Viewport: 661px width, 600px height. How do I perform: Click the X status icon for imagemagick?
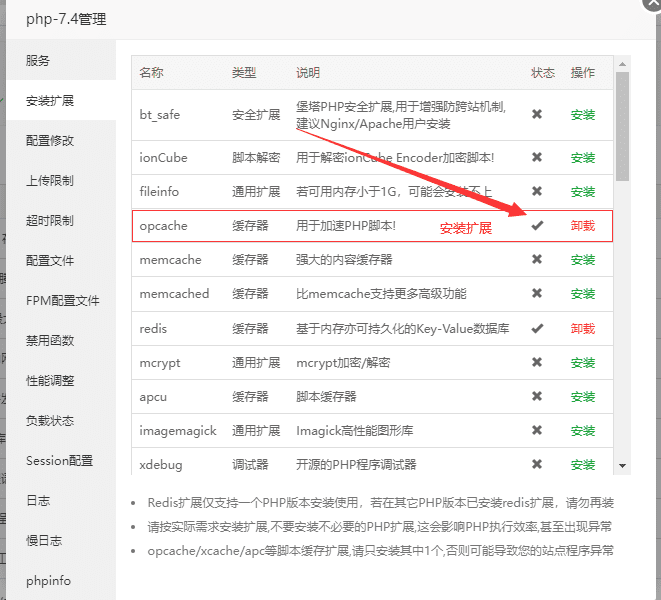tap(537, 430)
